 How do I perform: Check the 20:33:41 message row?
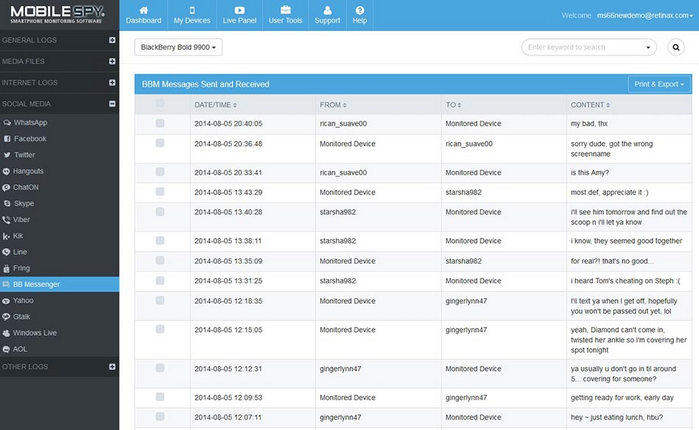point(160,172)
